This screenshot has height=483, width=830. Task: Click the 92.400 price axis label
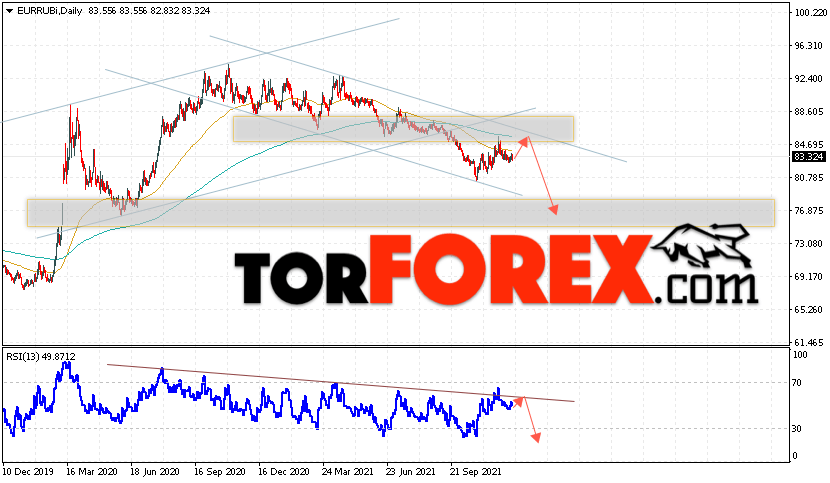click(809, 79)
